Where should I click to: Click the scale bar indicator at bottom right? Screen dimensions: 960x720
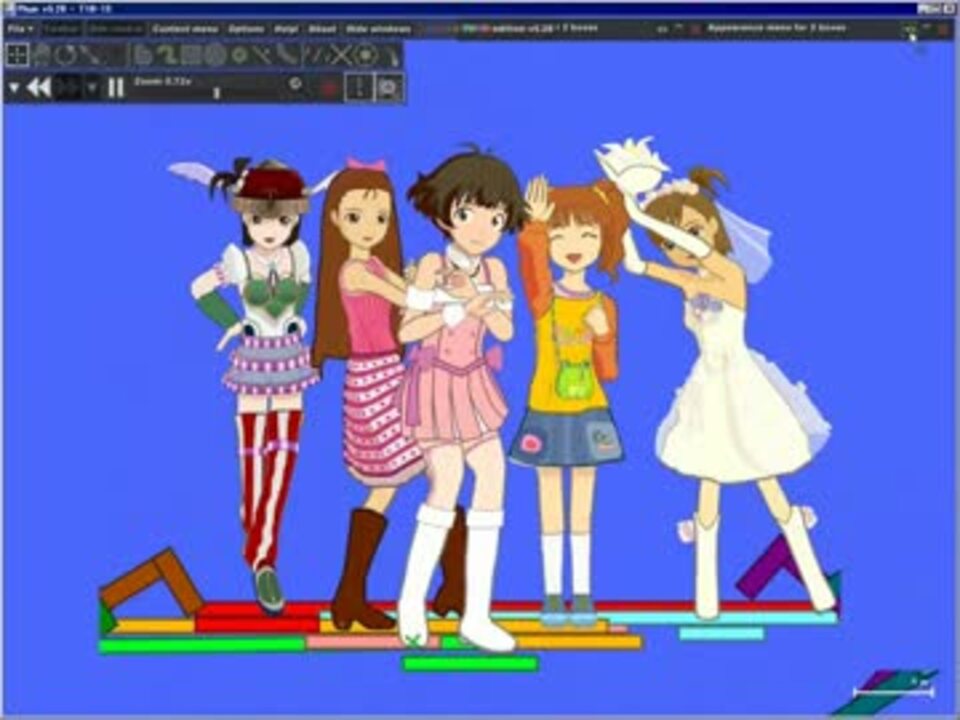(893, 692)
